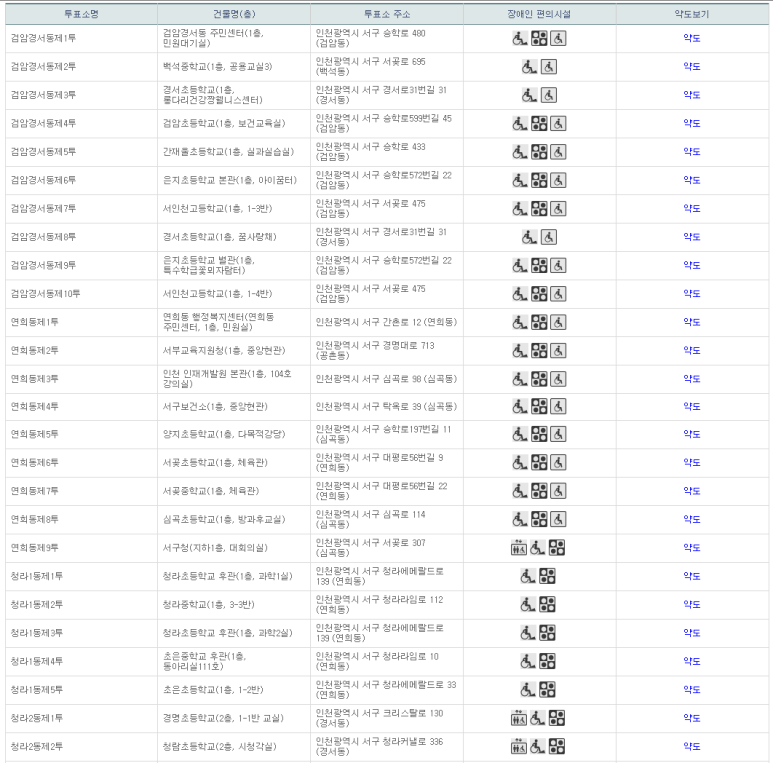773x763 pixels.
Task: Click tactile block icon in 연희동제2투 row
Action: pyautogui.click(x=539, y=350)
